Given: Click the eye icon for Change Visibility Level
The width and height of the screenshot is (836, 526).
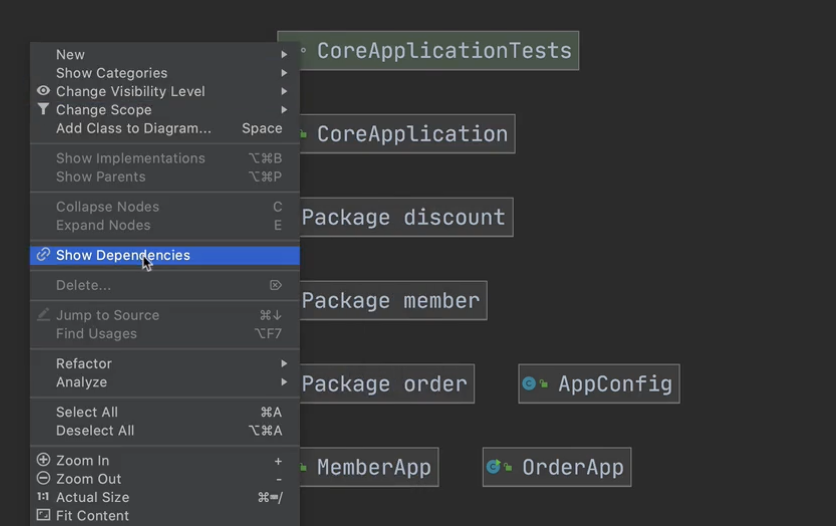Looking at the screenshot, I should (43, 91).
